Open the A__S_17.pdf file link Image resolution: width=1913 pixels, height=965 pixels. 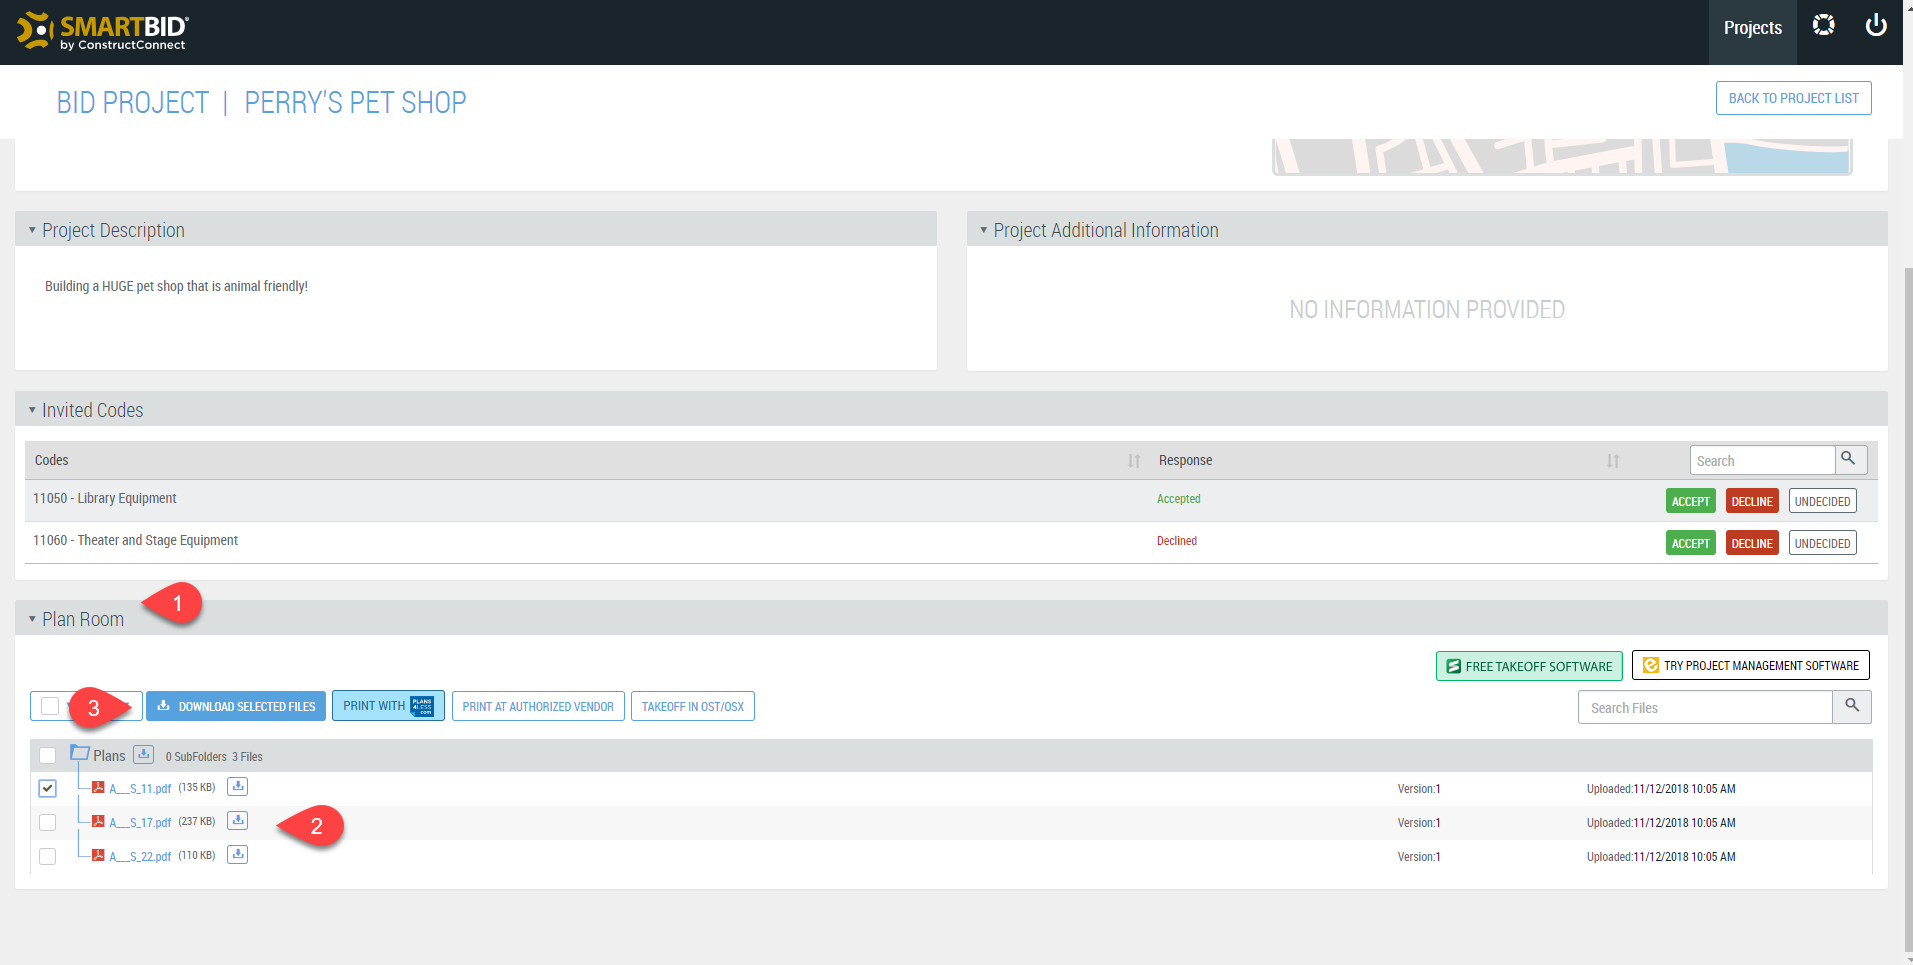(x=140, y=823)
